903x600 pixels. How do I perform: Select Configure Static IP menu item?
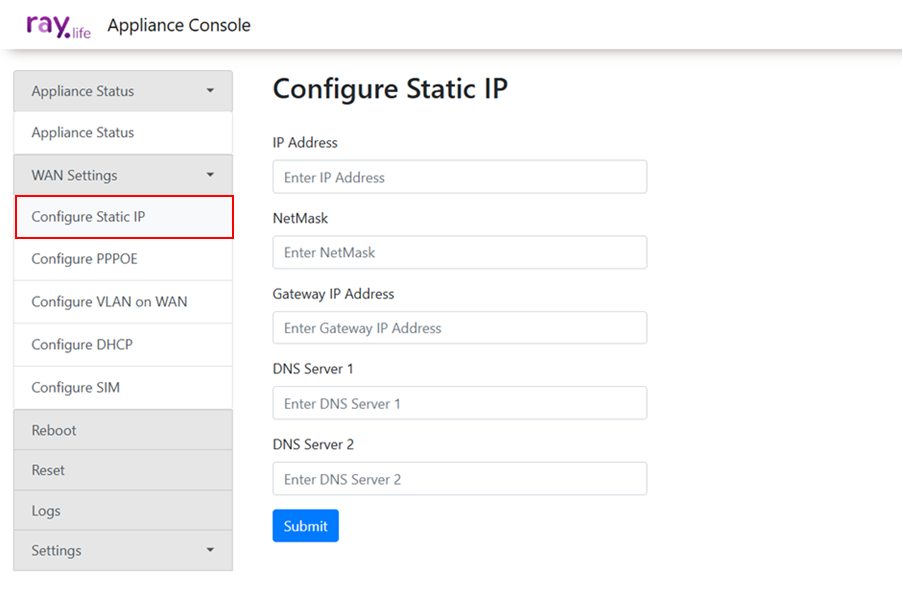tap(88, 217)
